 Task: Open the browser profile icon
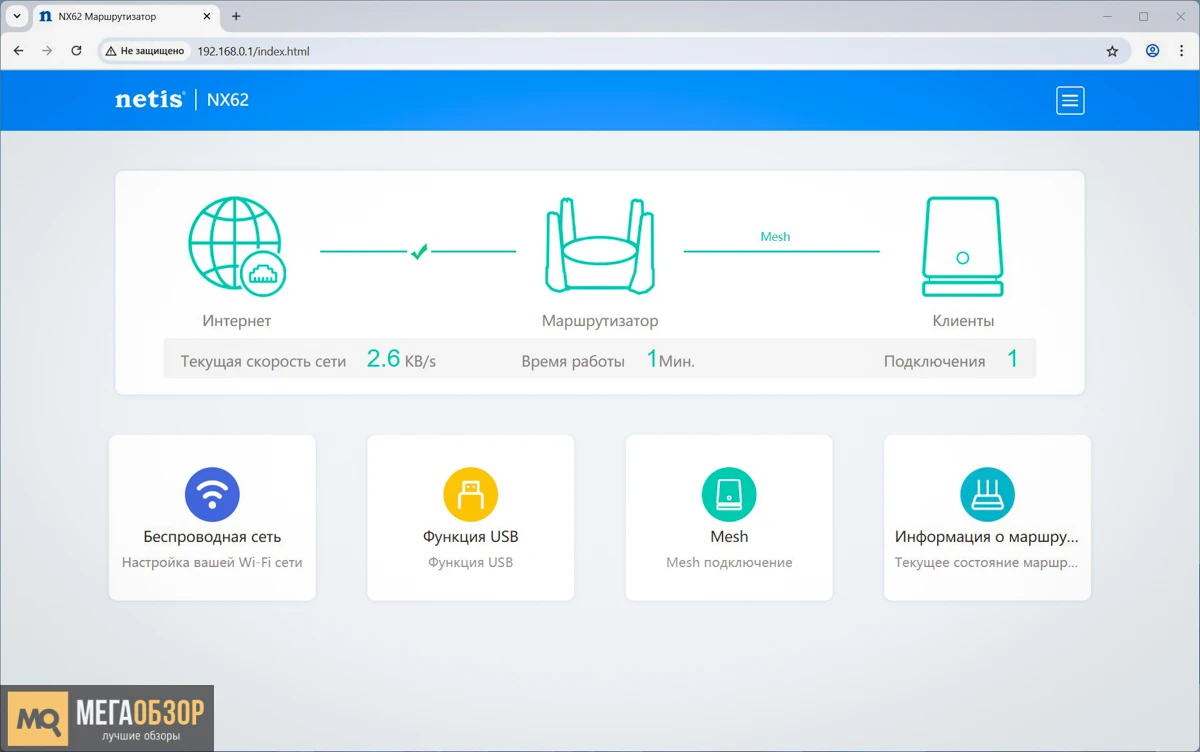(1153, 51)
